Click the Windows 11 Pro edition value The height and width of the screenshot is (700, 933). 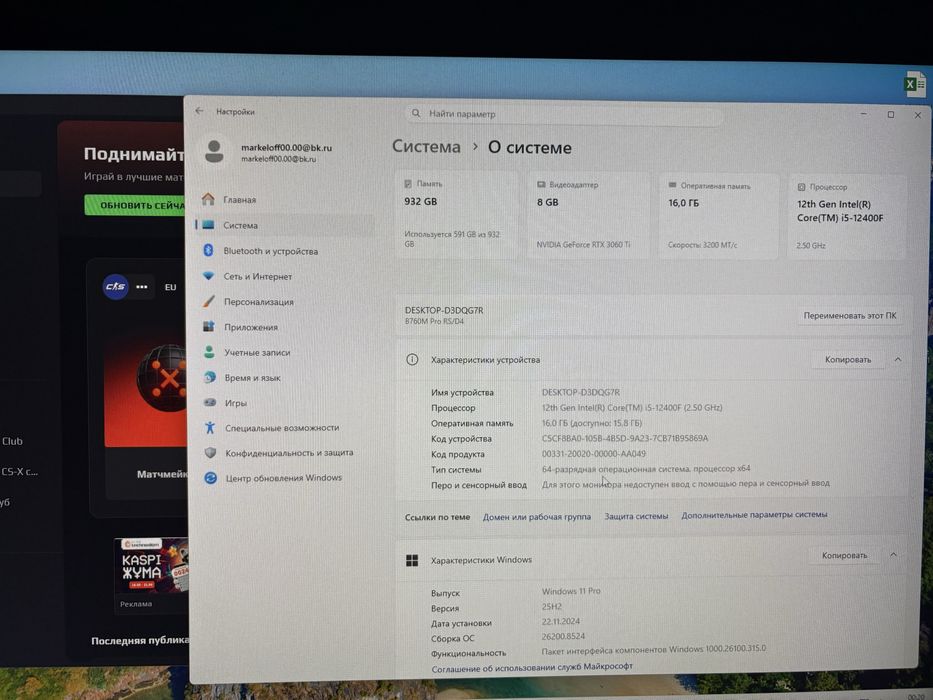(x=571, y=591)
